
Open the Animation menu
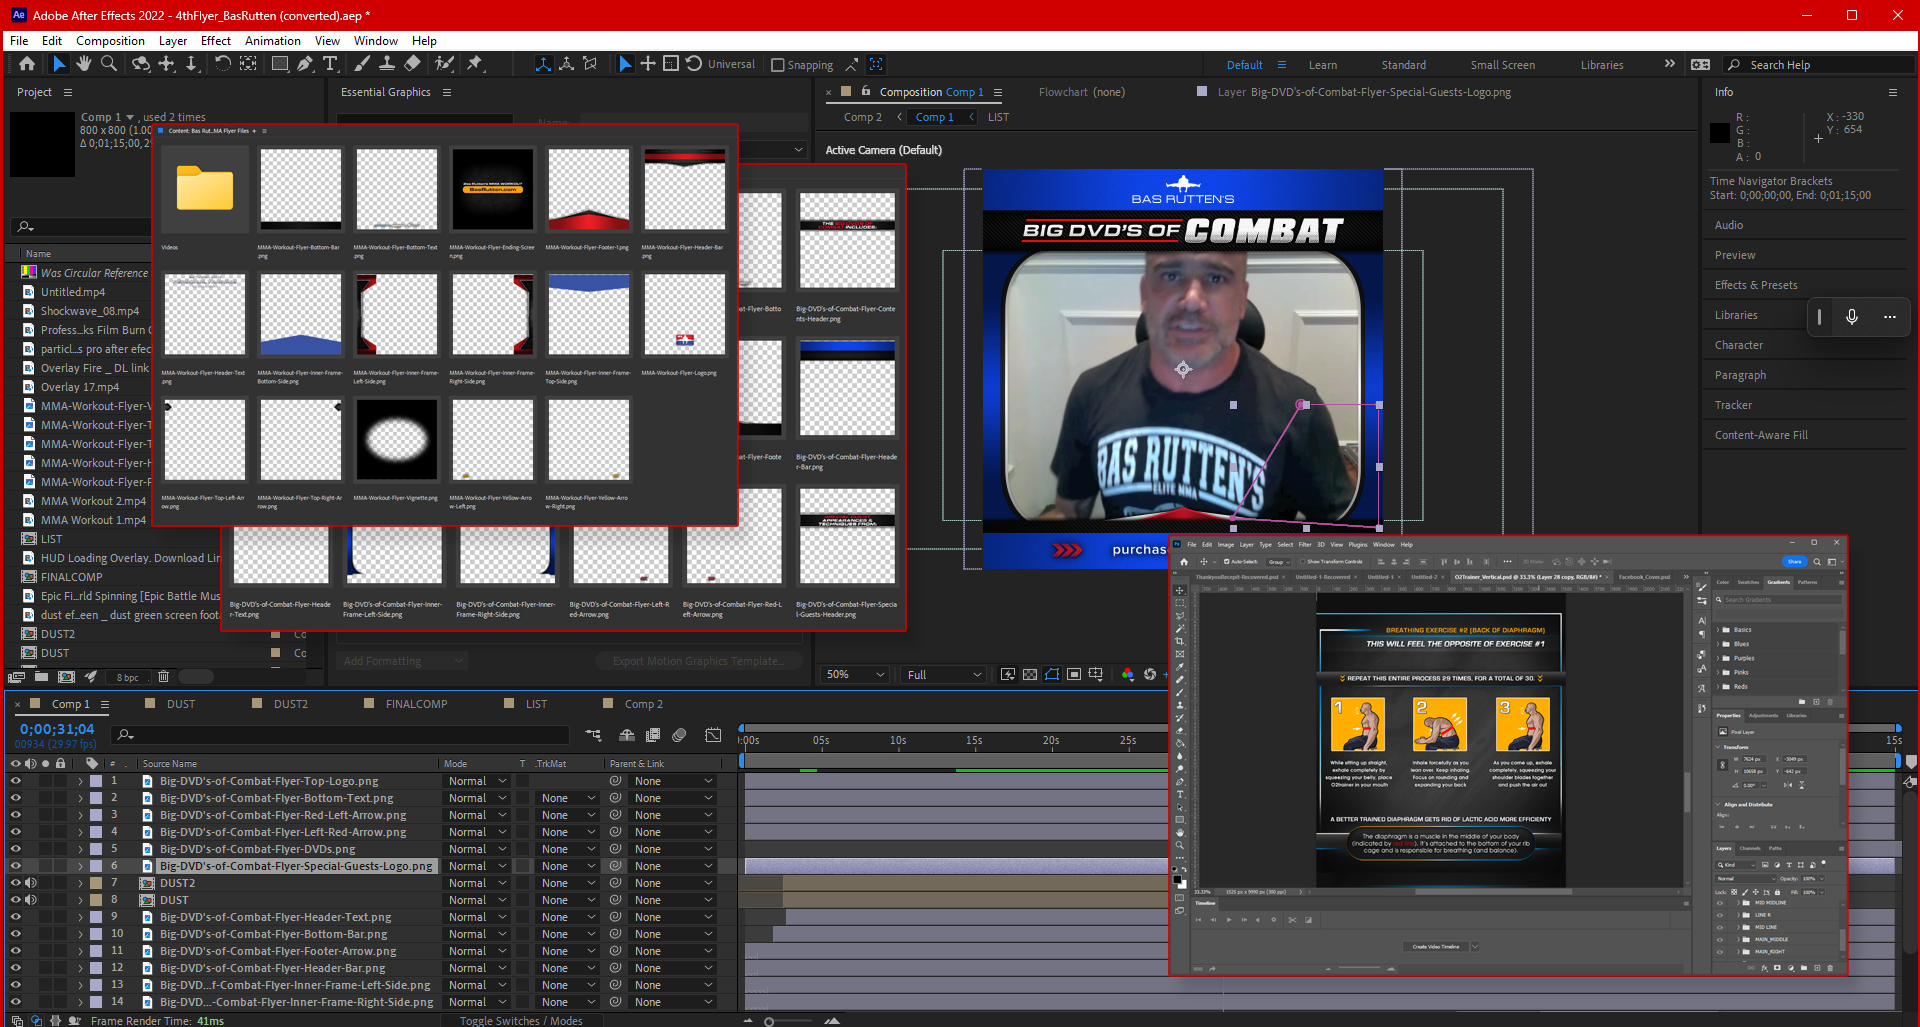[272, 41]
